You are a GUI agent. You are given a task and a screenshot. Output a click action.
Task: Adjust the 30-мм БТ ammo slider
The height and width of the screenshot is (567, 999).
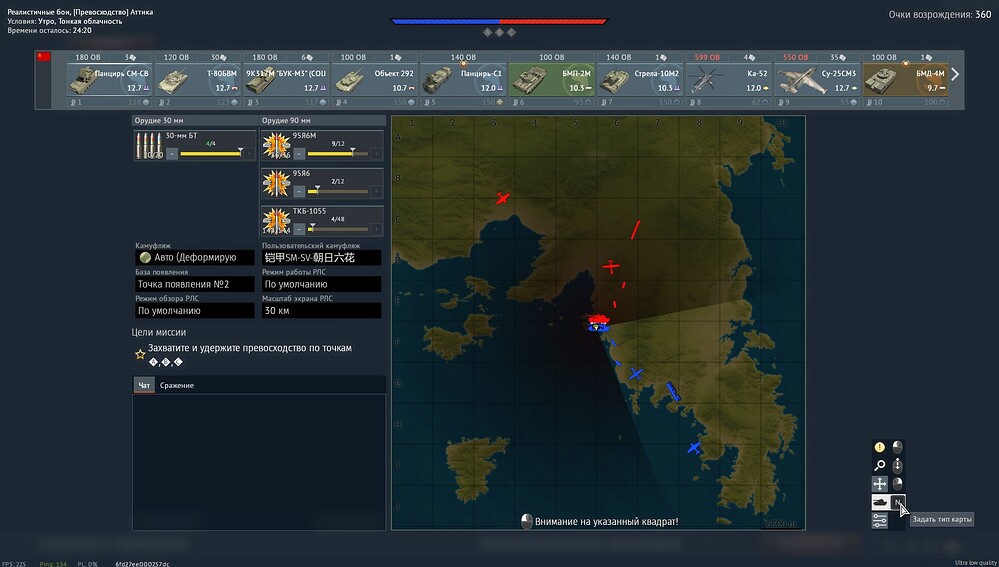[211, 154]
